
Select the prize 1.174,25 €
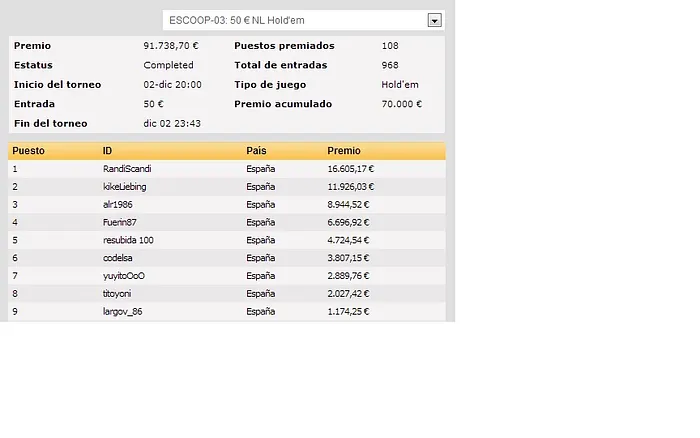tap(348, 312)
